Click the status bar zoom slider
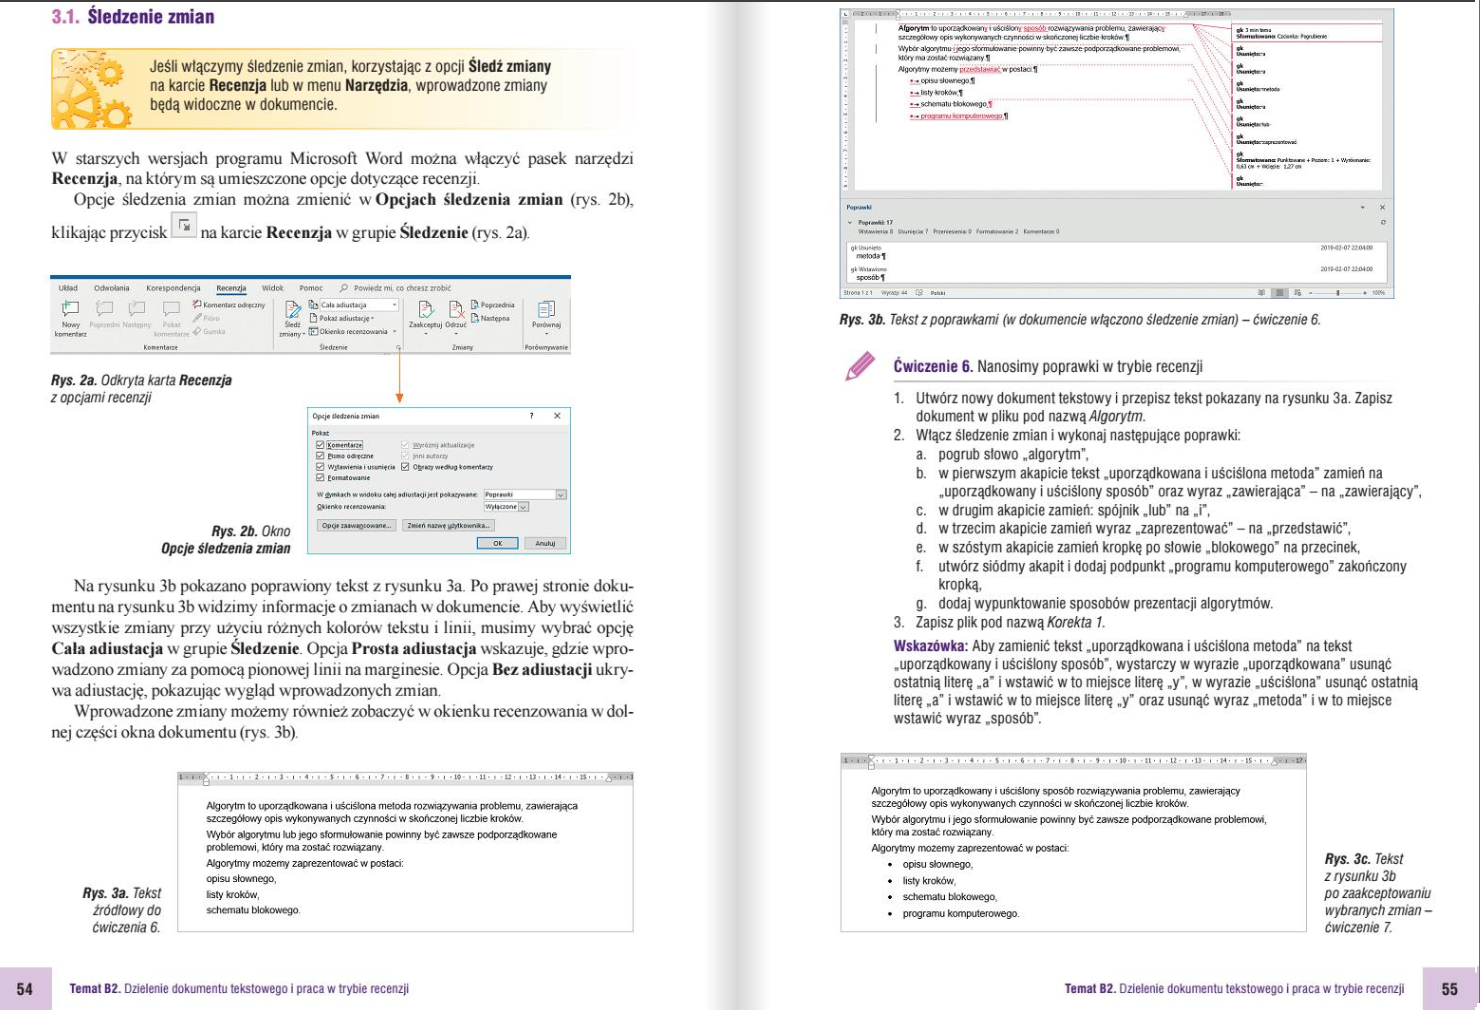 (x=1338, y=293)
